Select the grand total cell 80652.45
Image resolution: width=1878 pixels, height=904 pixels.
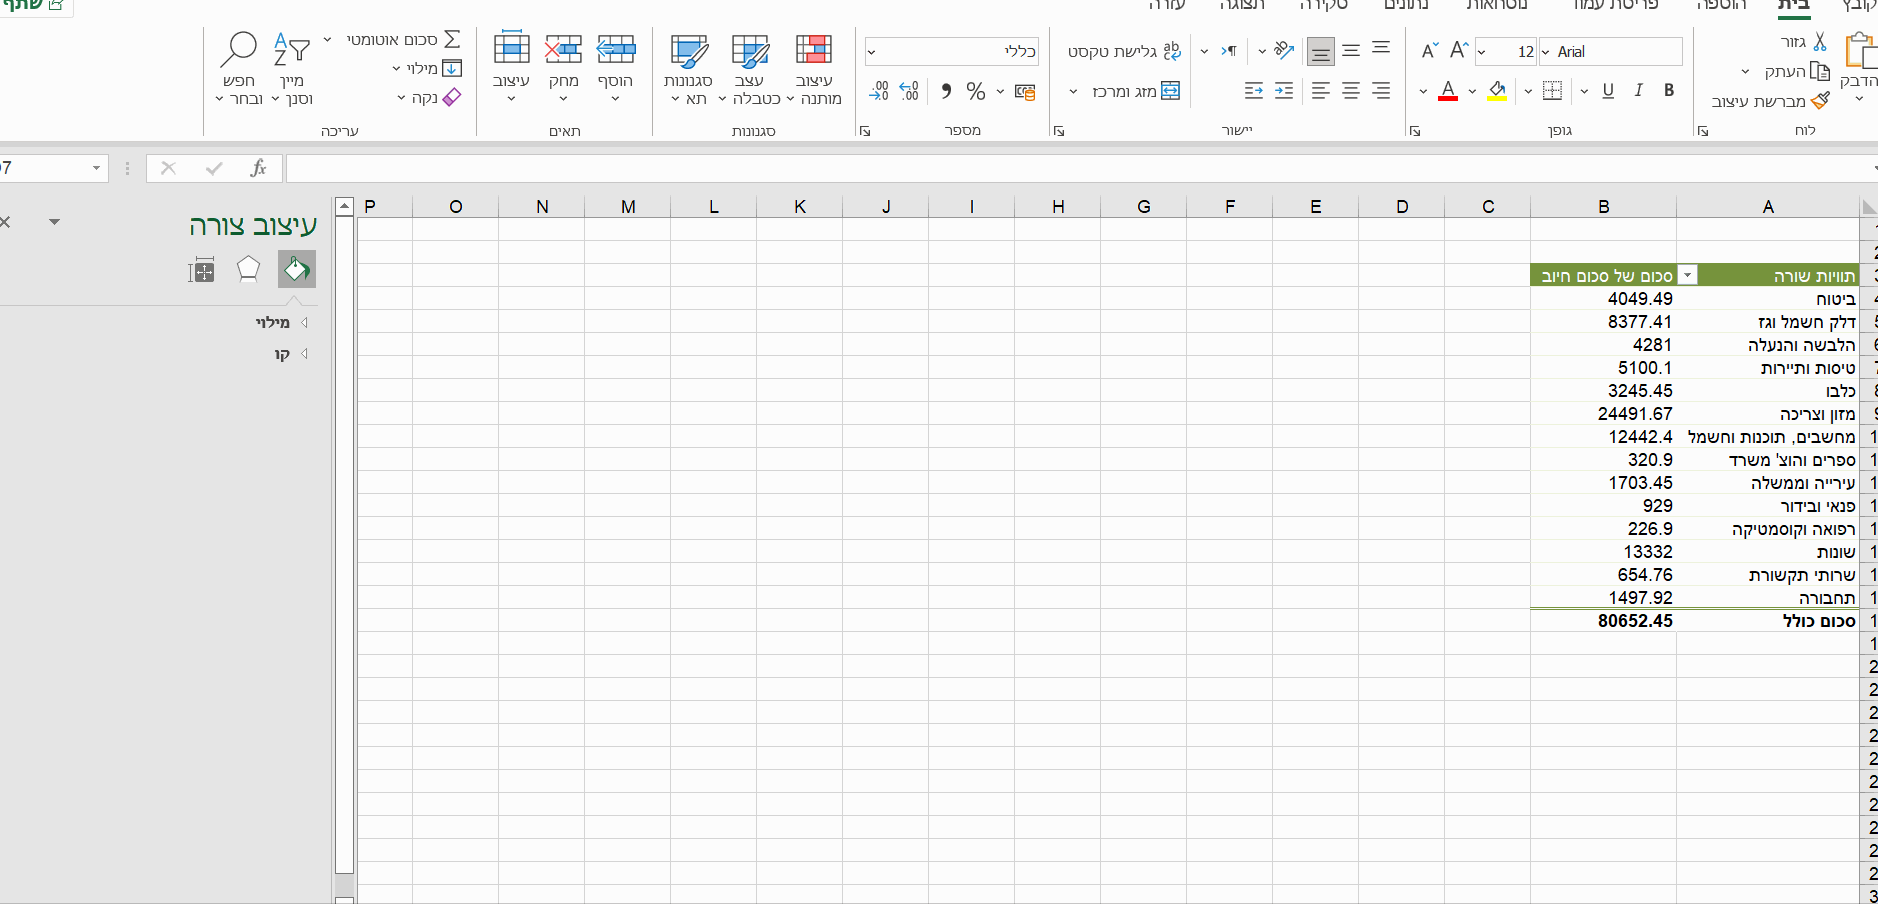[1604, 621]
